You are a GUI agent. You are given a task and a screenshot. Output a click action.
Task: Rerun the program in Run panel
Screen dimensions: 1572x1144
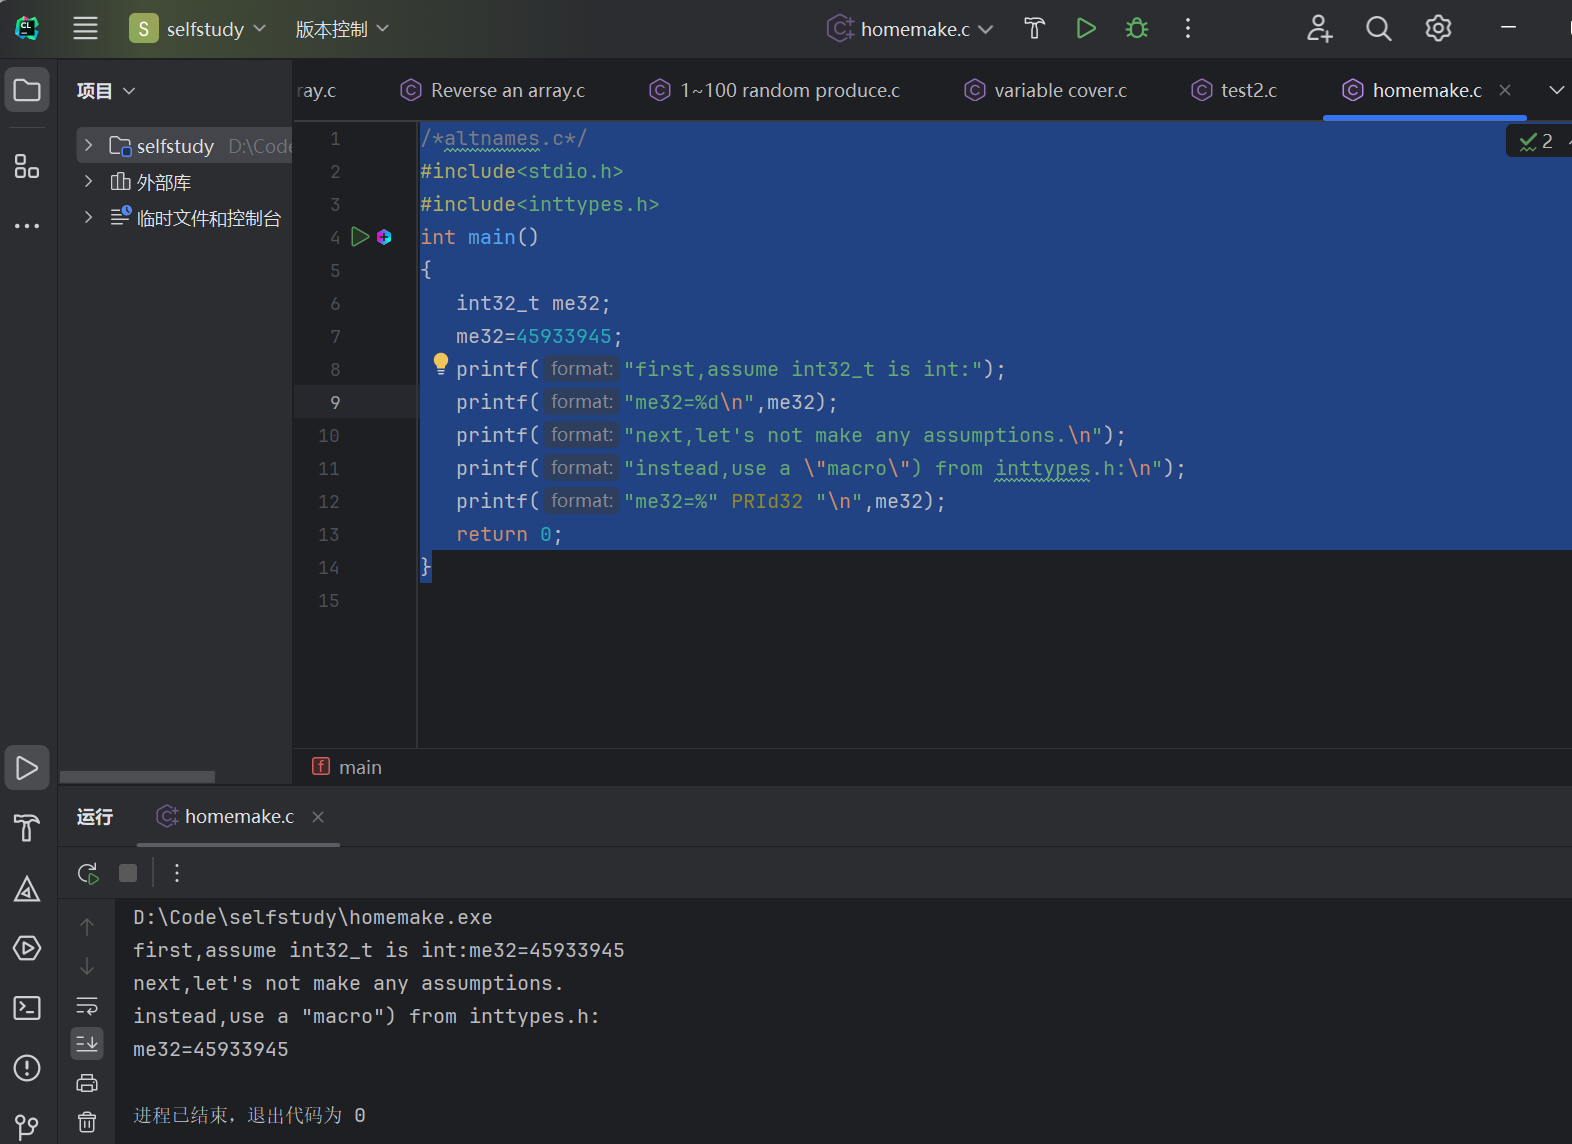[88, 873]
